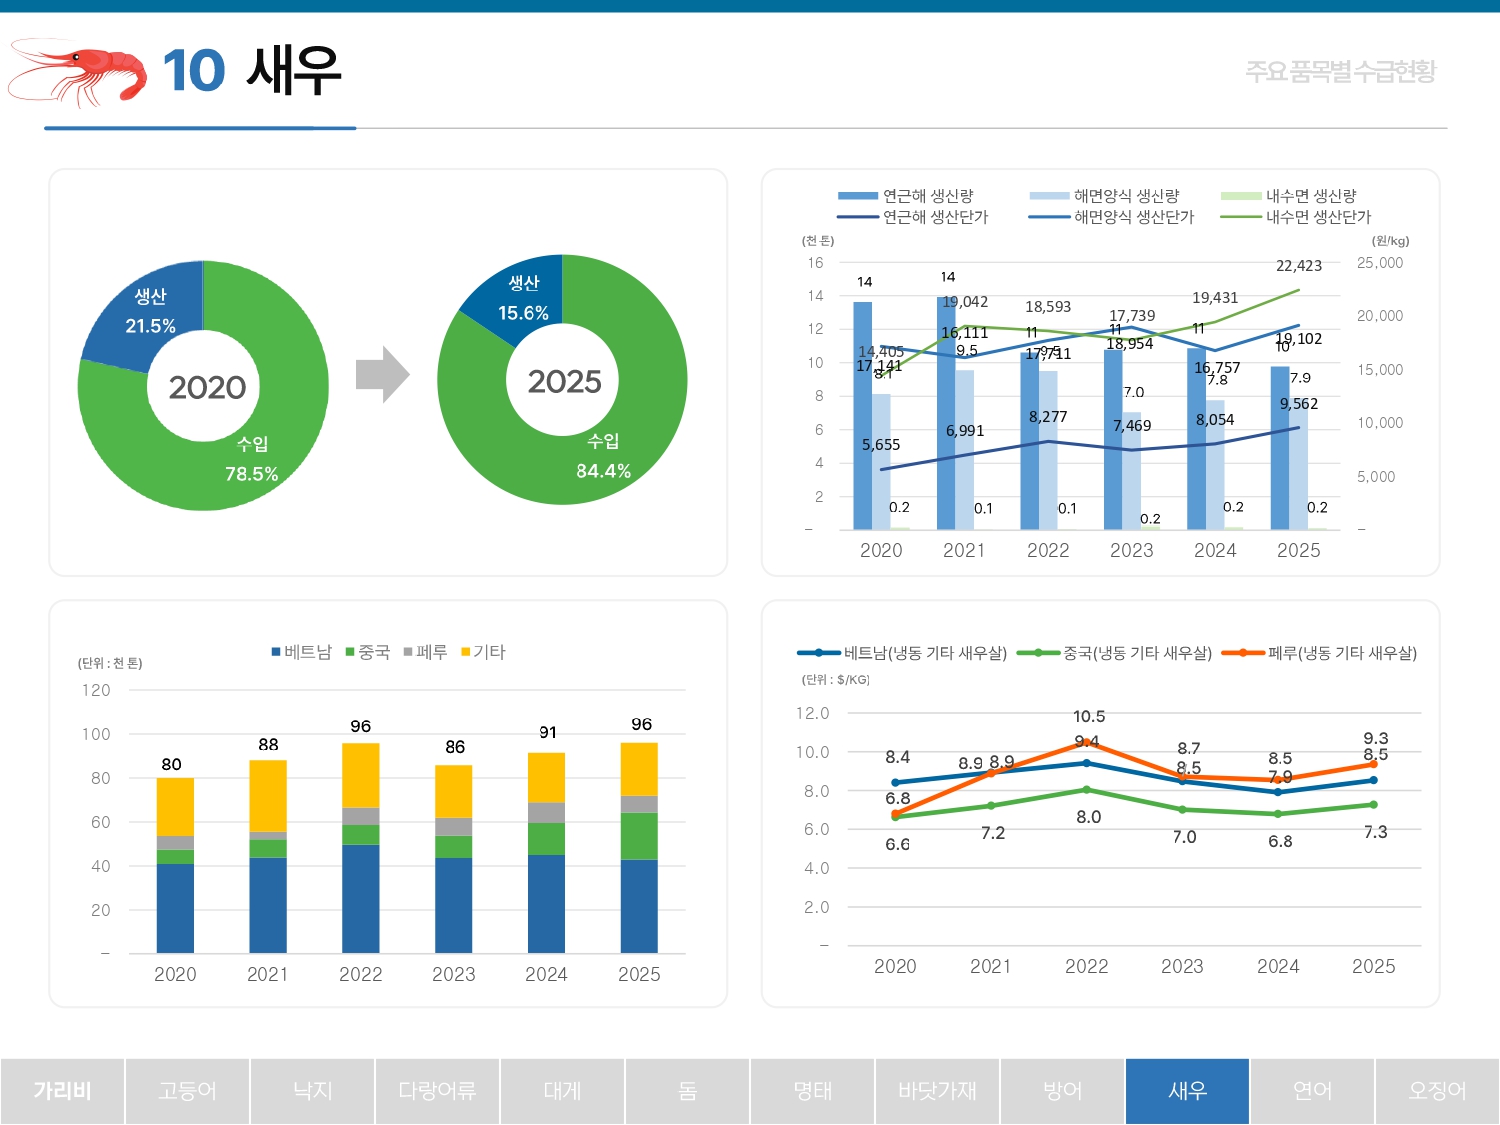
Task: Open the 방어 tab
Action: click(1062, 1091)
